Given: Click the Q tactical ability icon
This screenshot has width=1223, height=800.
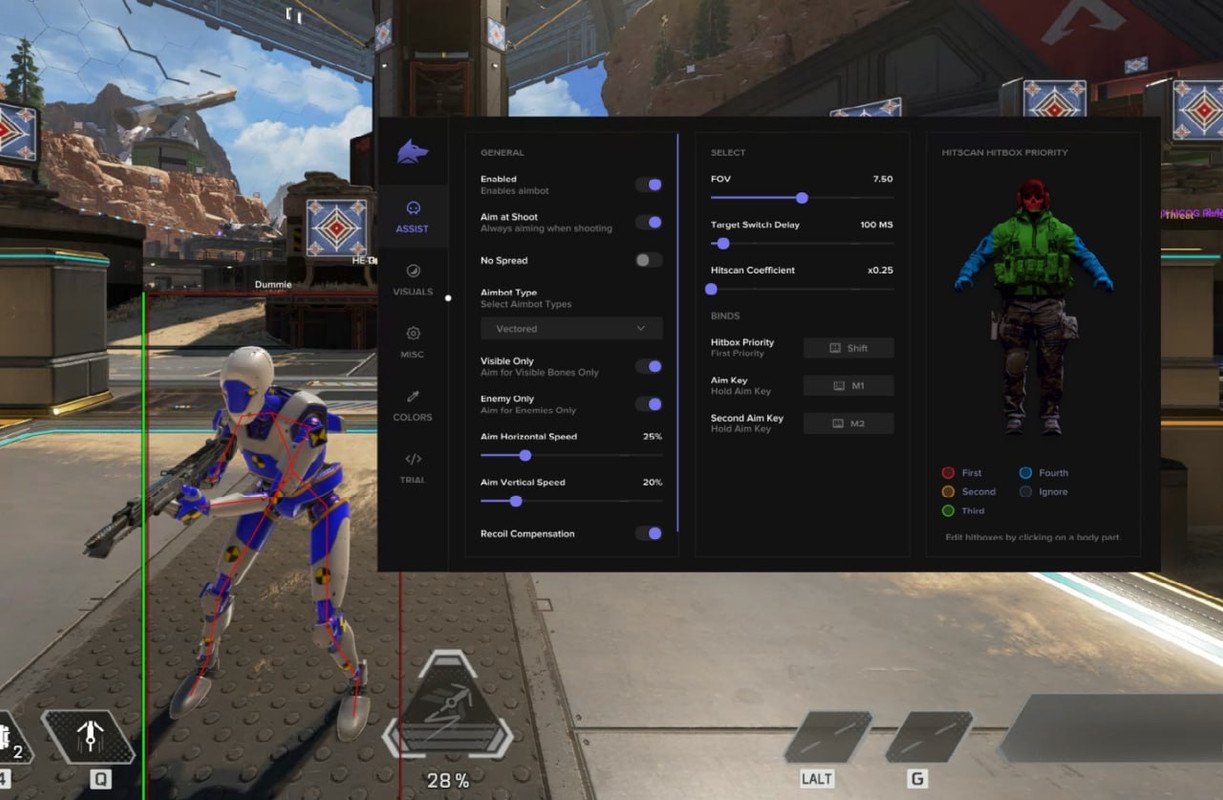Looking at the screenshot, I should click(x=88, y=740).
